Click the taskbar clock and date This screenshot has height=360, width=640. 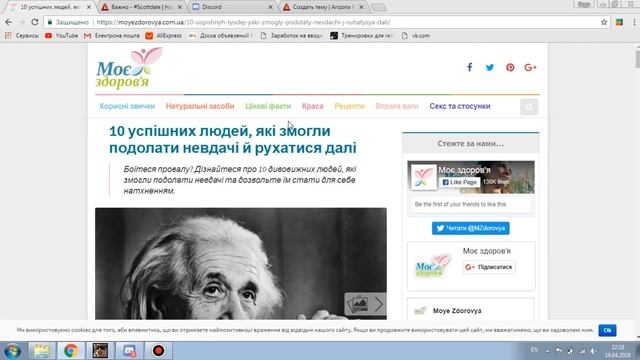coord(618,351)
